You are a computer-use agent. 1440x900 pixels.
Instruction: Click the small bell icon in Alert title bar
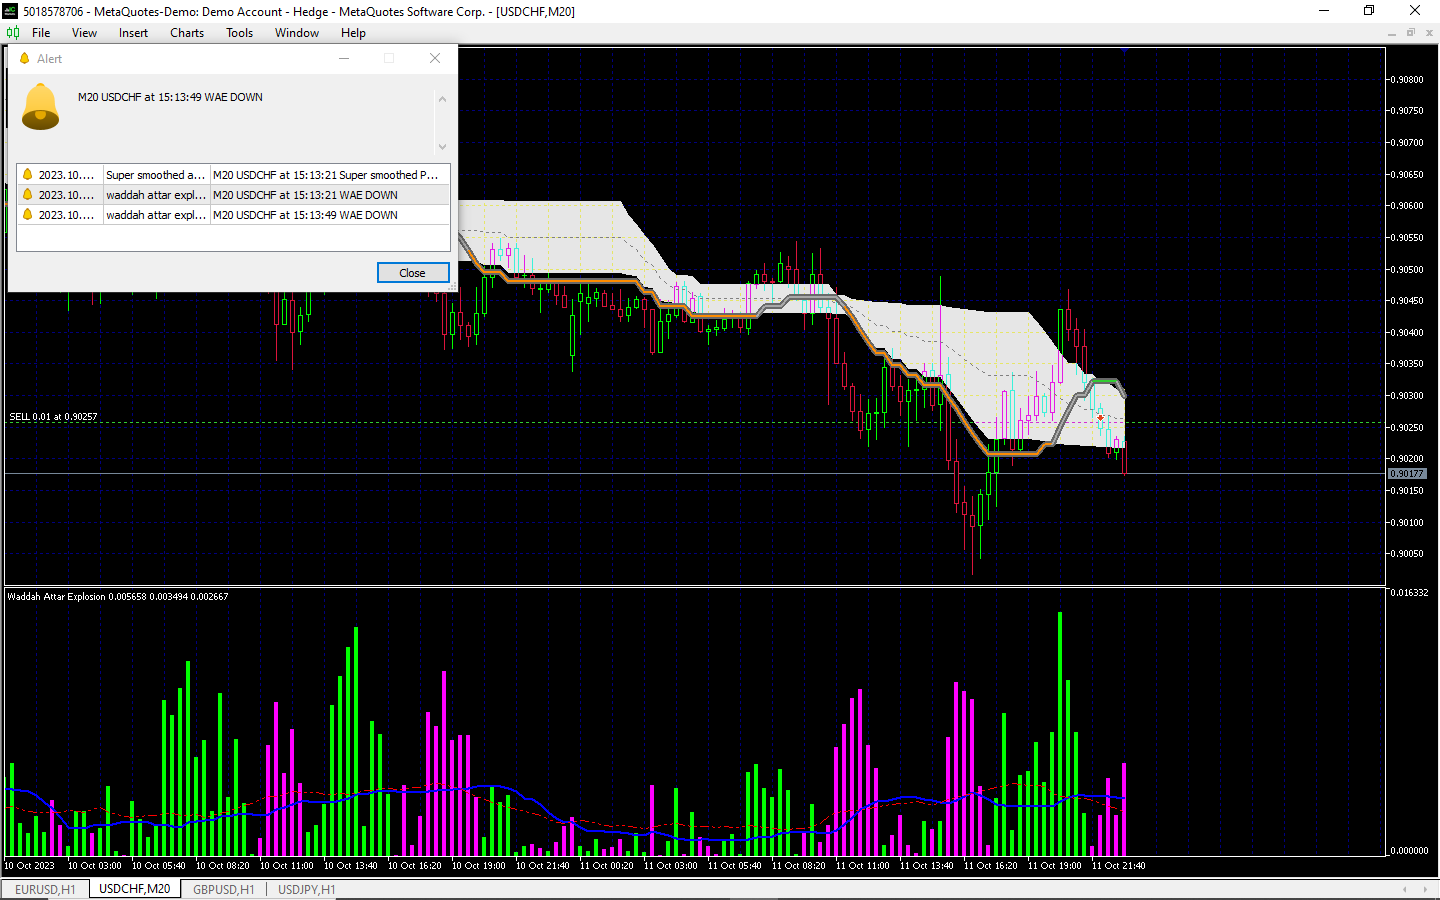pos(25,58)
